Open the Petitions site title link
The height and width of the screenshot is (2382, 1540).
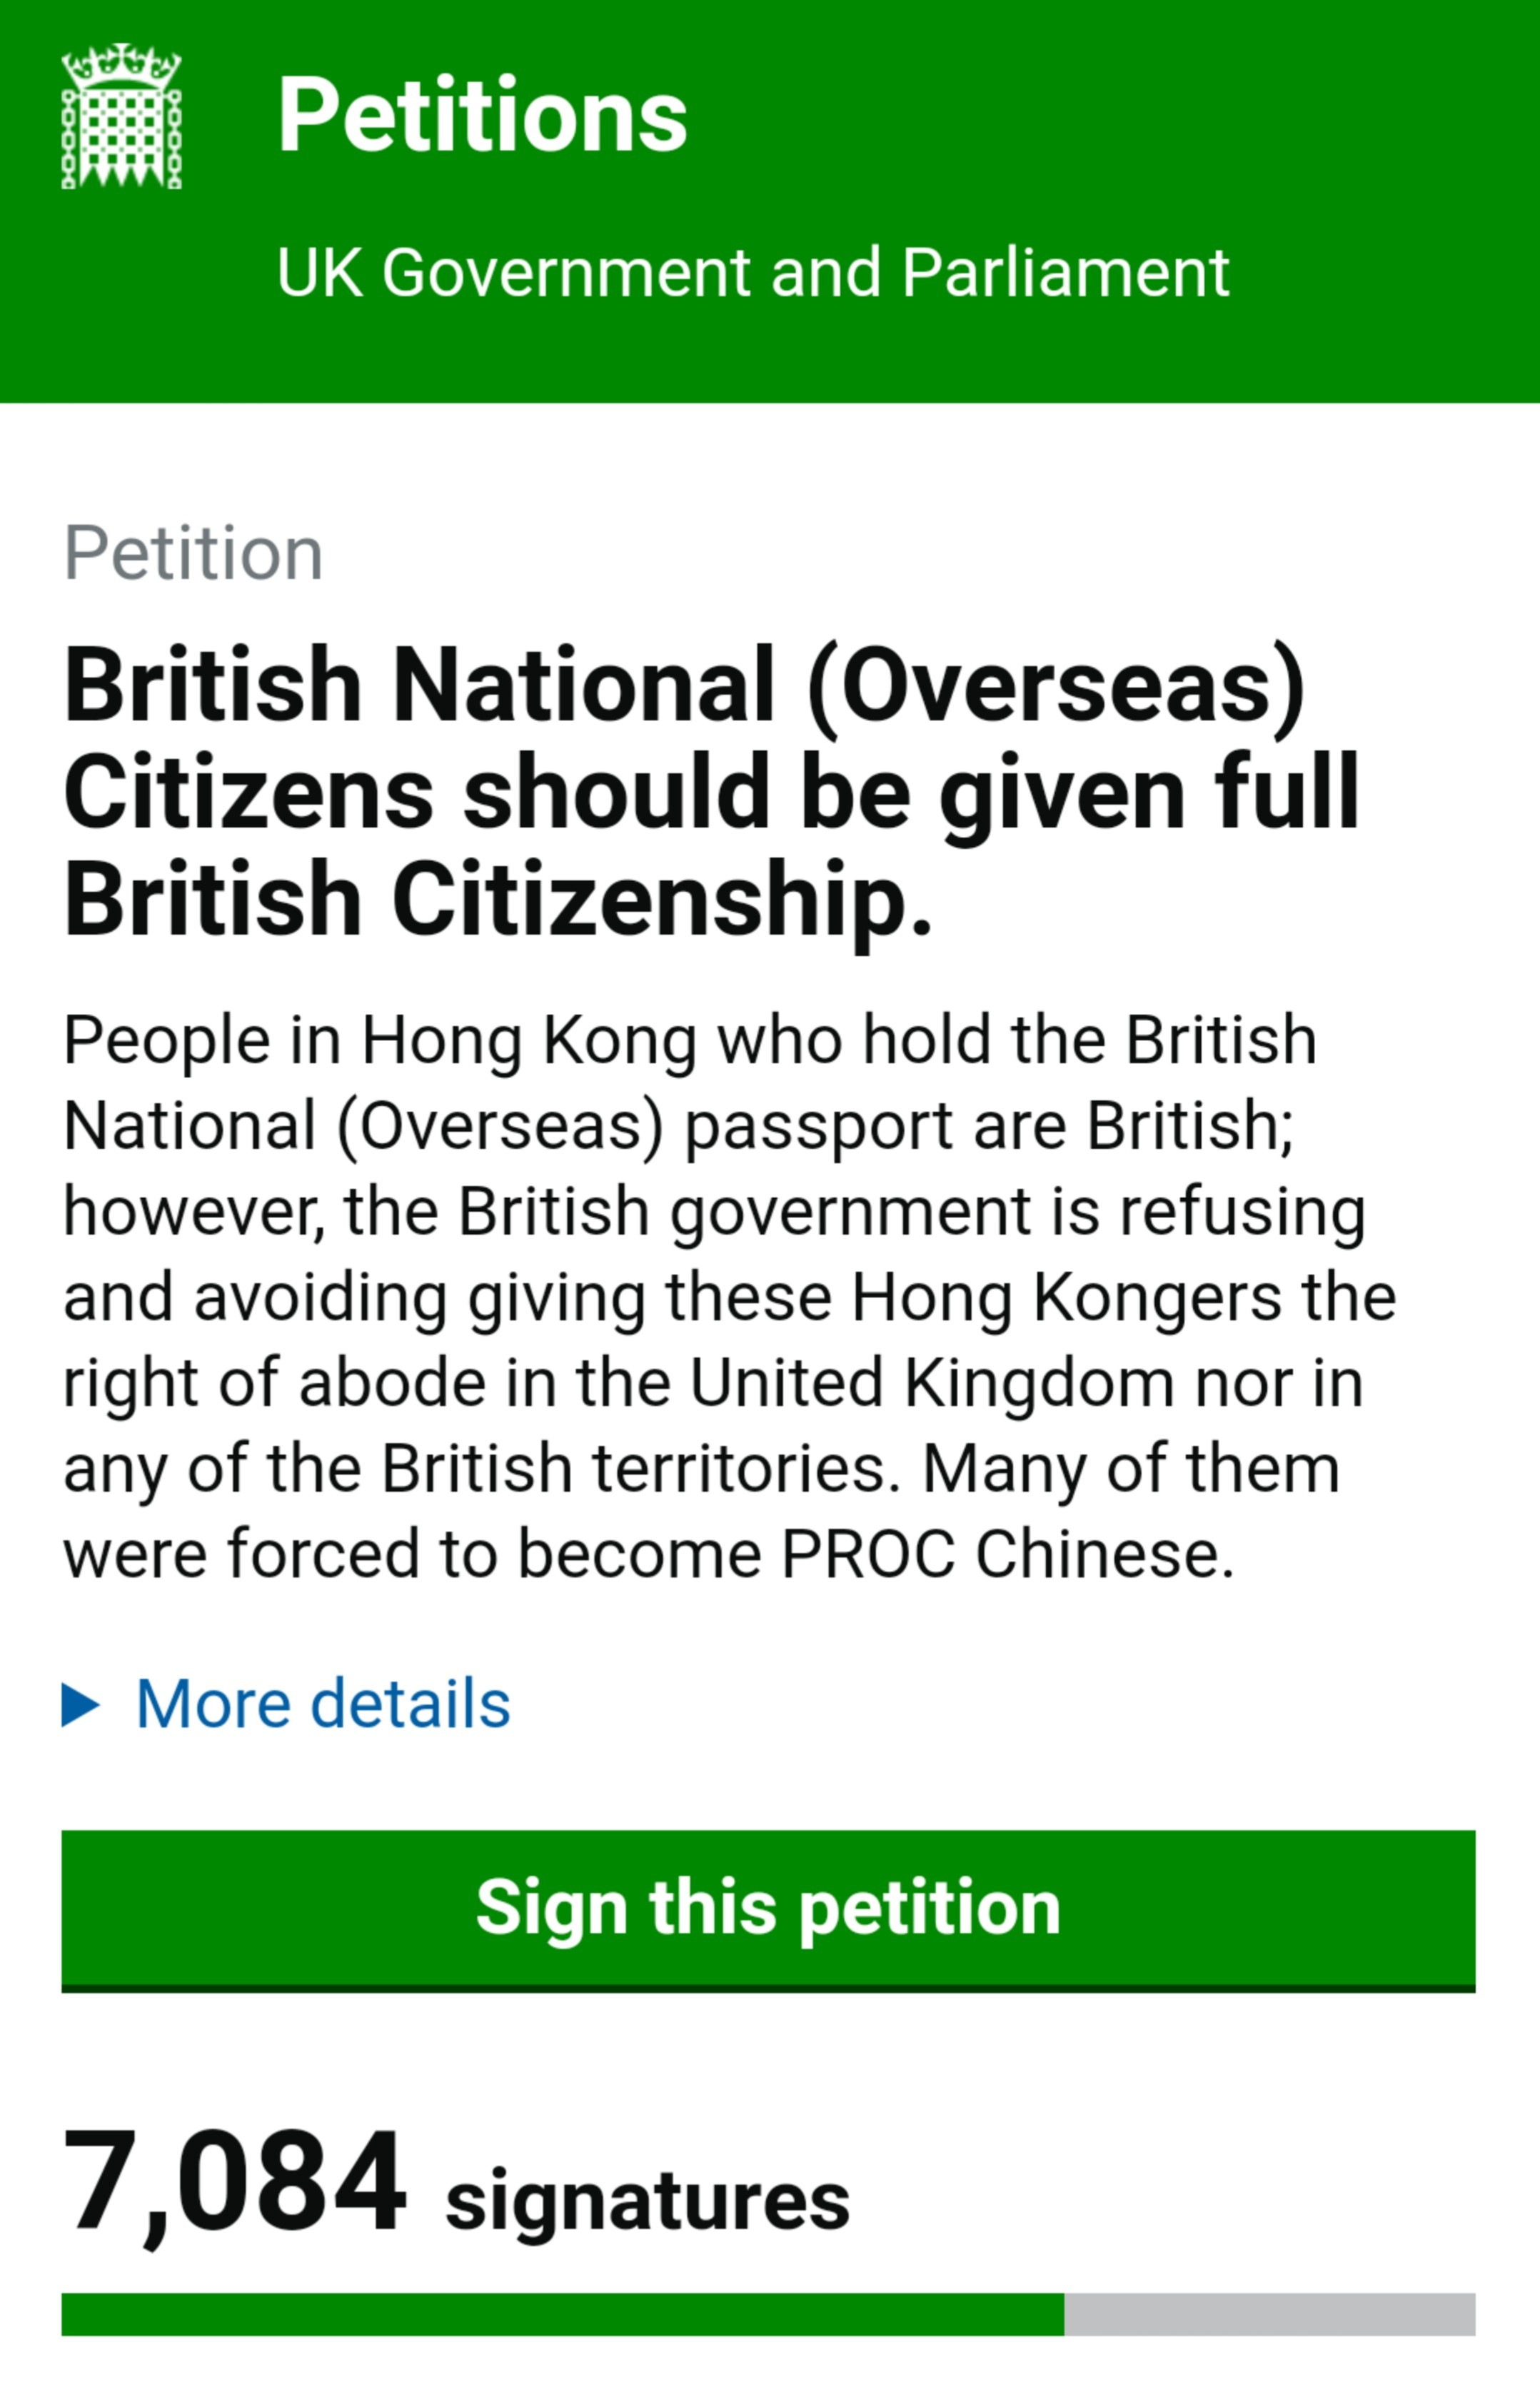[x=482, y=116]
